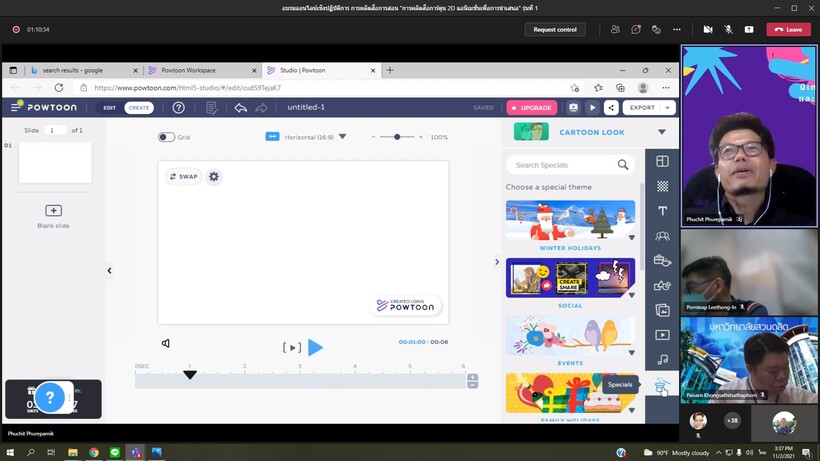This screenshot has height=461, width=820.
Task: Expand the Cartoon Look style dropdown
Action: [x=661, y=132]
